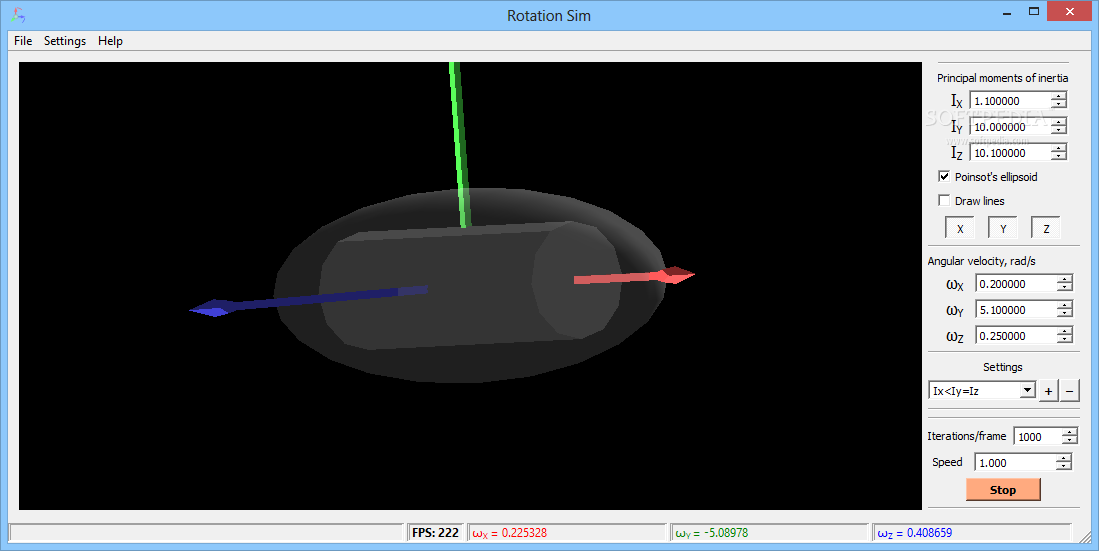The image size is (1099, 551).
Task: Stop the simulation with the Stop button
Action: pyautogui.click(x=1003, y=489)
